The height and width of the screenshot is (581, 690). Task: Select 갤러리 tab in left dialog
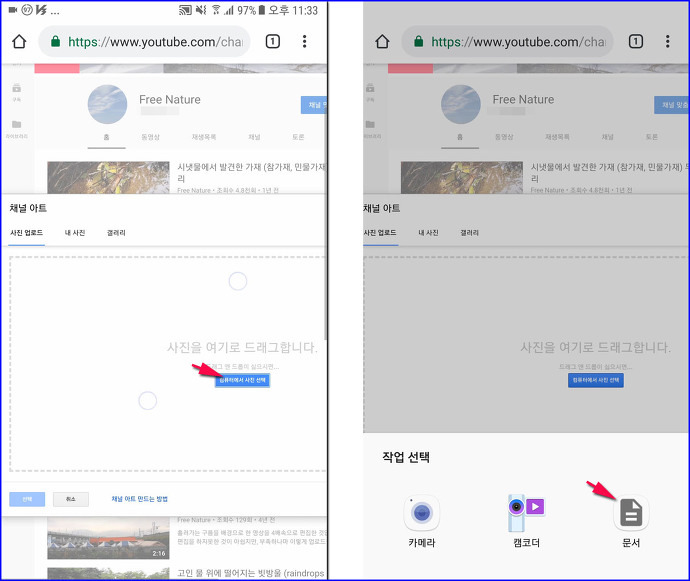point(116,233)
